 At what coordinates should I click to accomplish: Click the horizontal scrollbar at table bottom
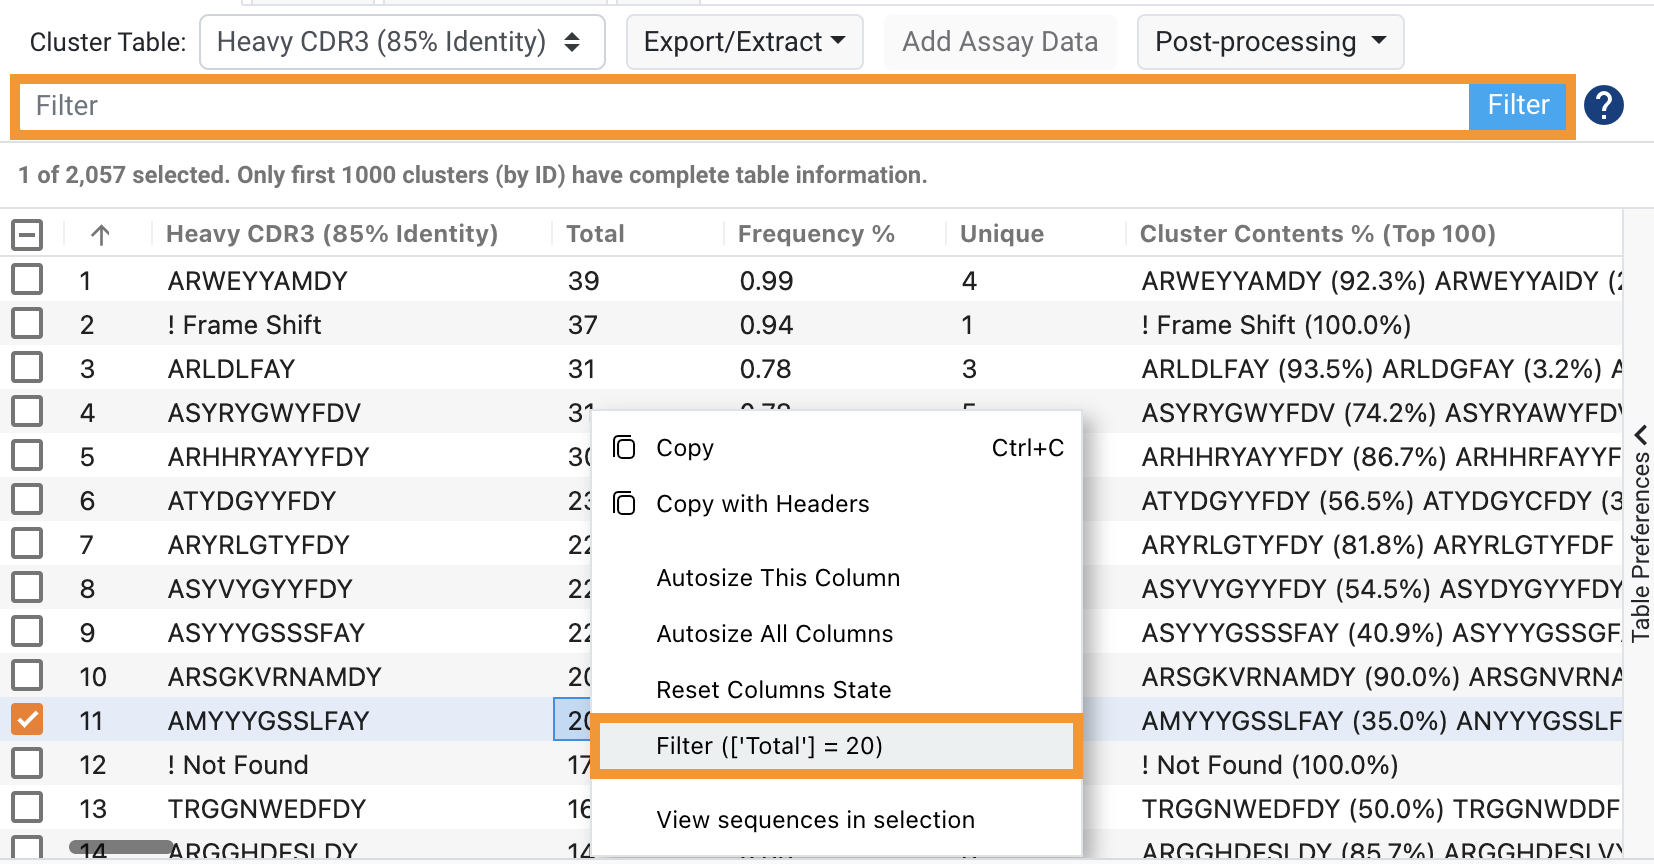click(121, 847)
